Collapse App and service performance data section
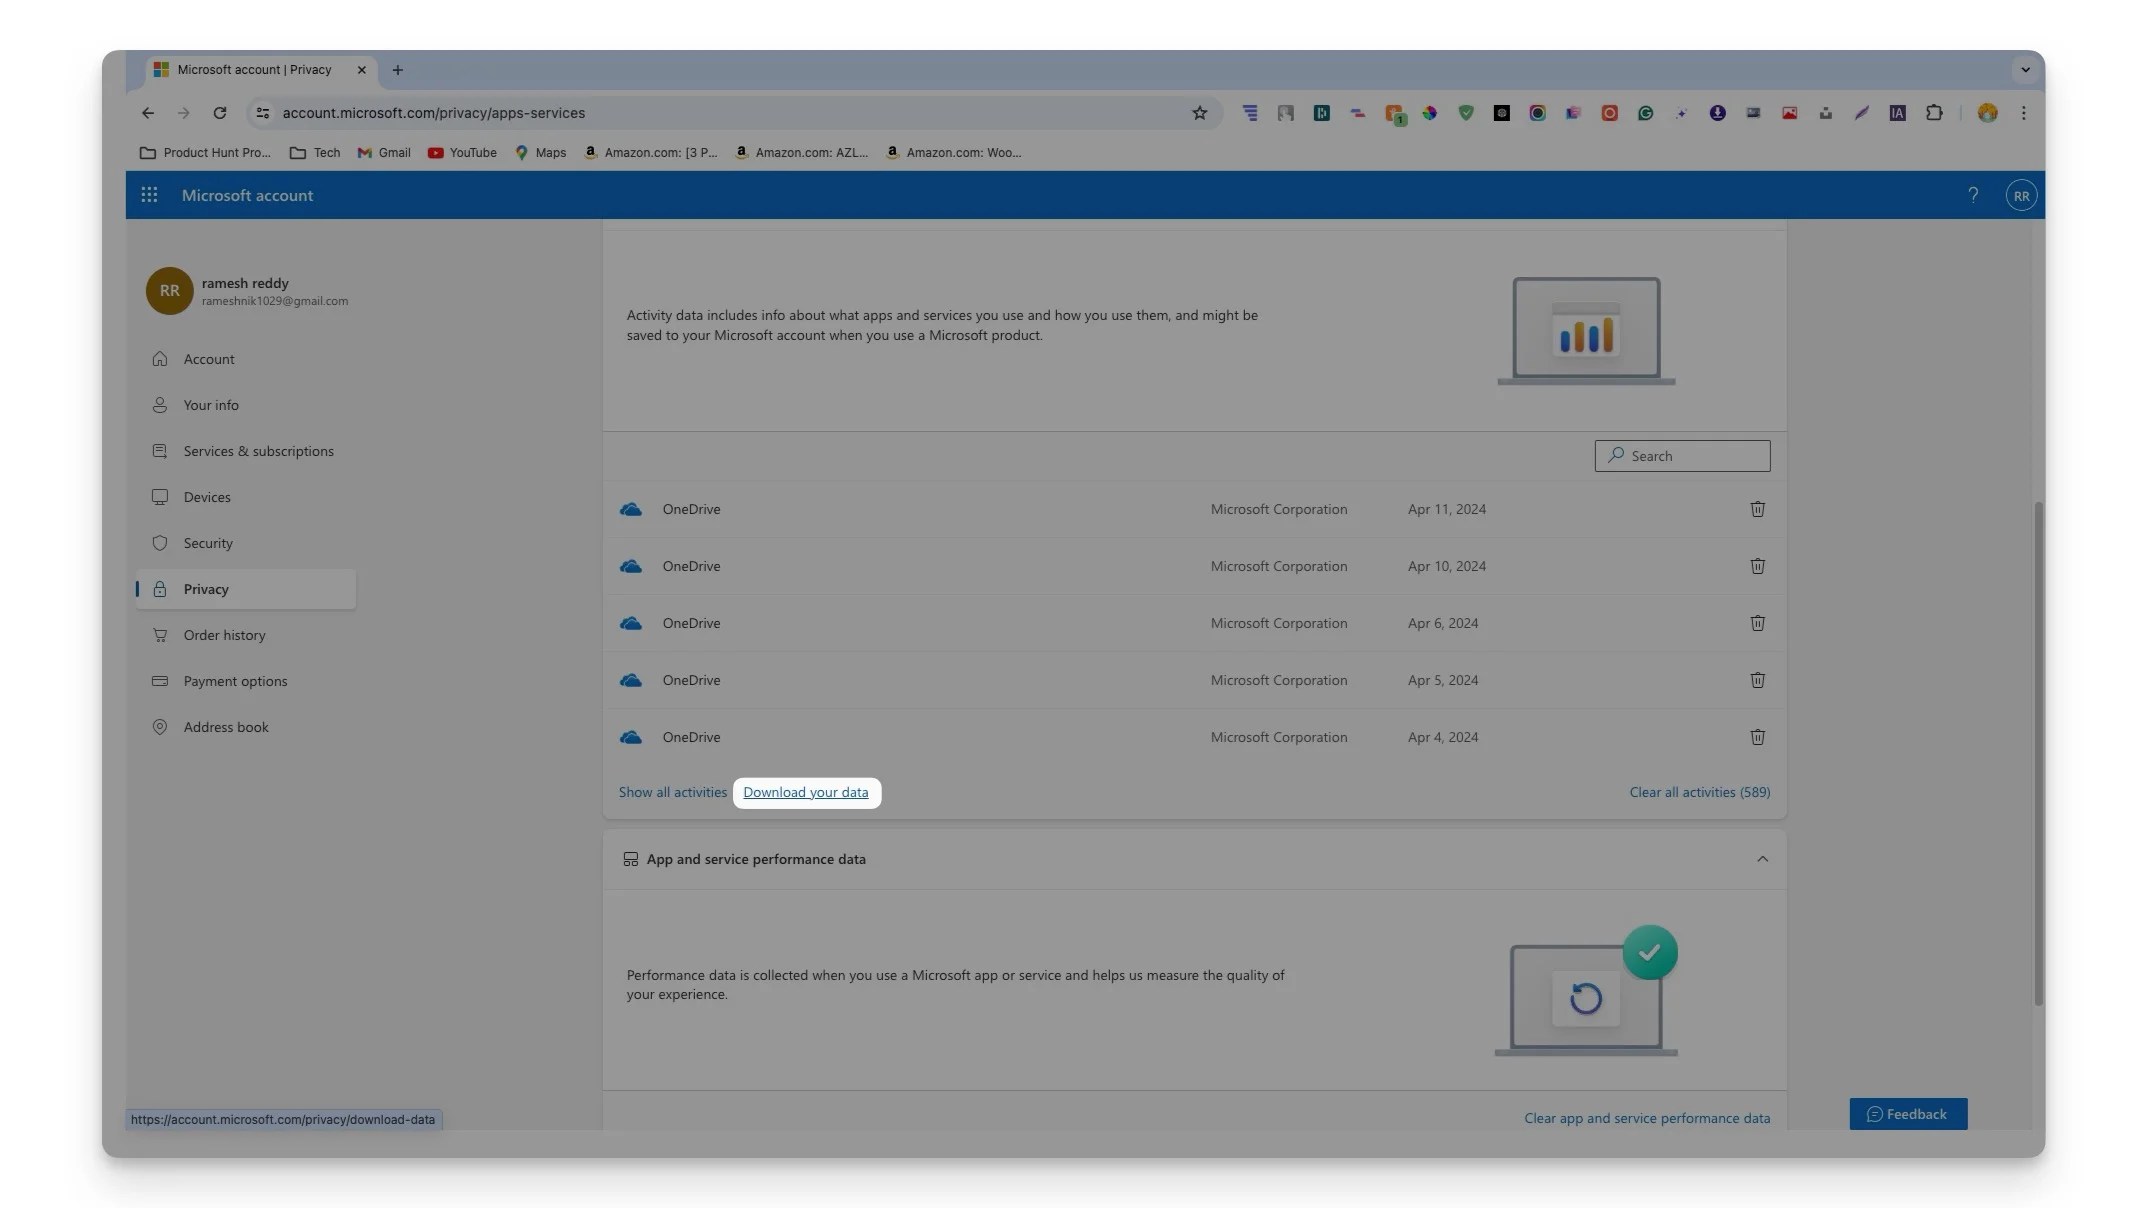The width and height of the screenshot is (2147, 1208). click(1762, 859)
